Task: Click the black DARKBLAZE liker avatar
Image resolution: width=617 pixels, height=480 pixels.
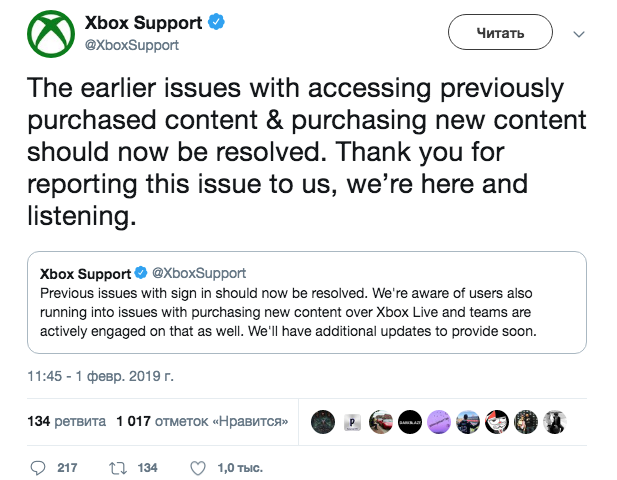Action: coord(410,421)
